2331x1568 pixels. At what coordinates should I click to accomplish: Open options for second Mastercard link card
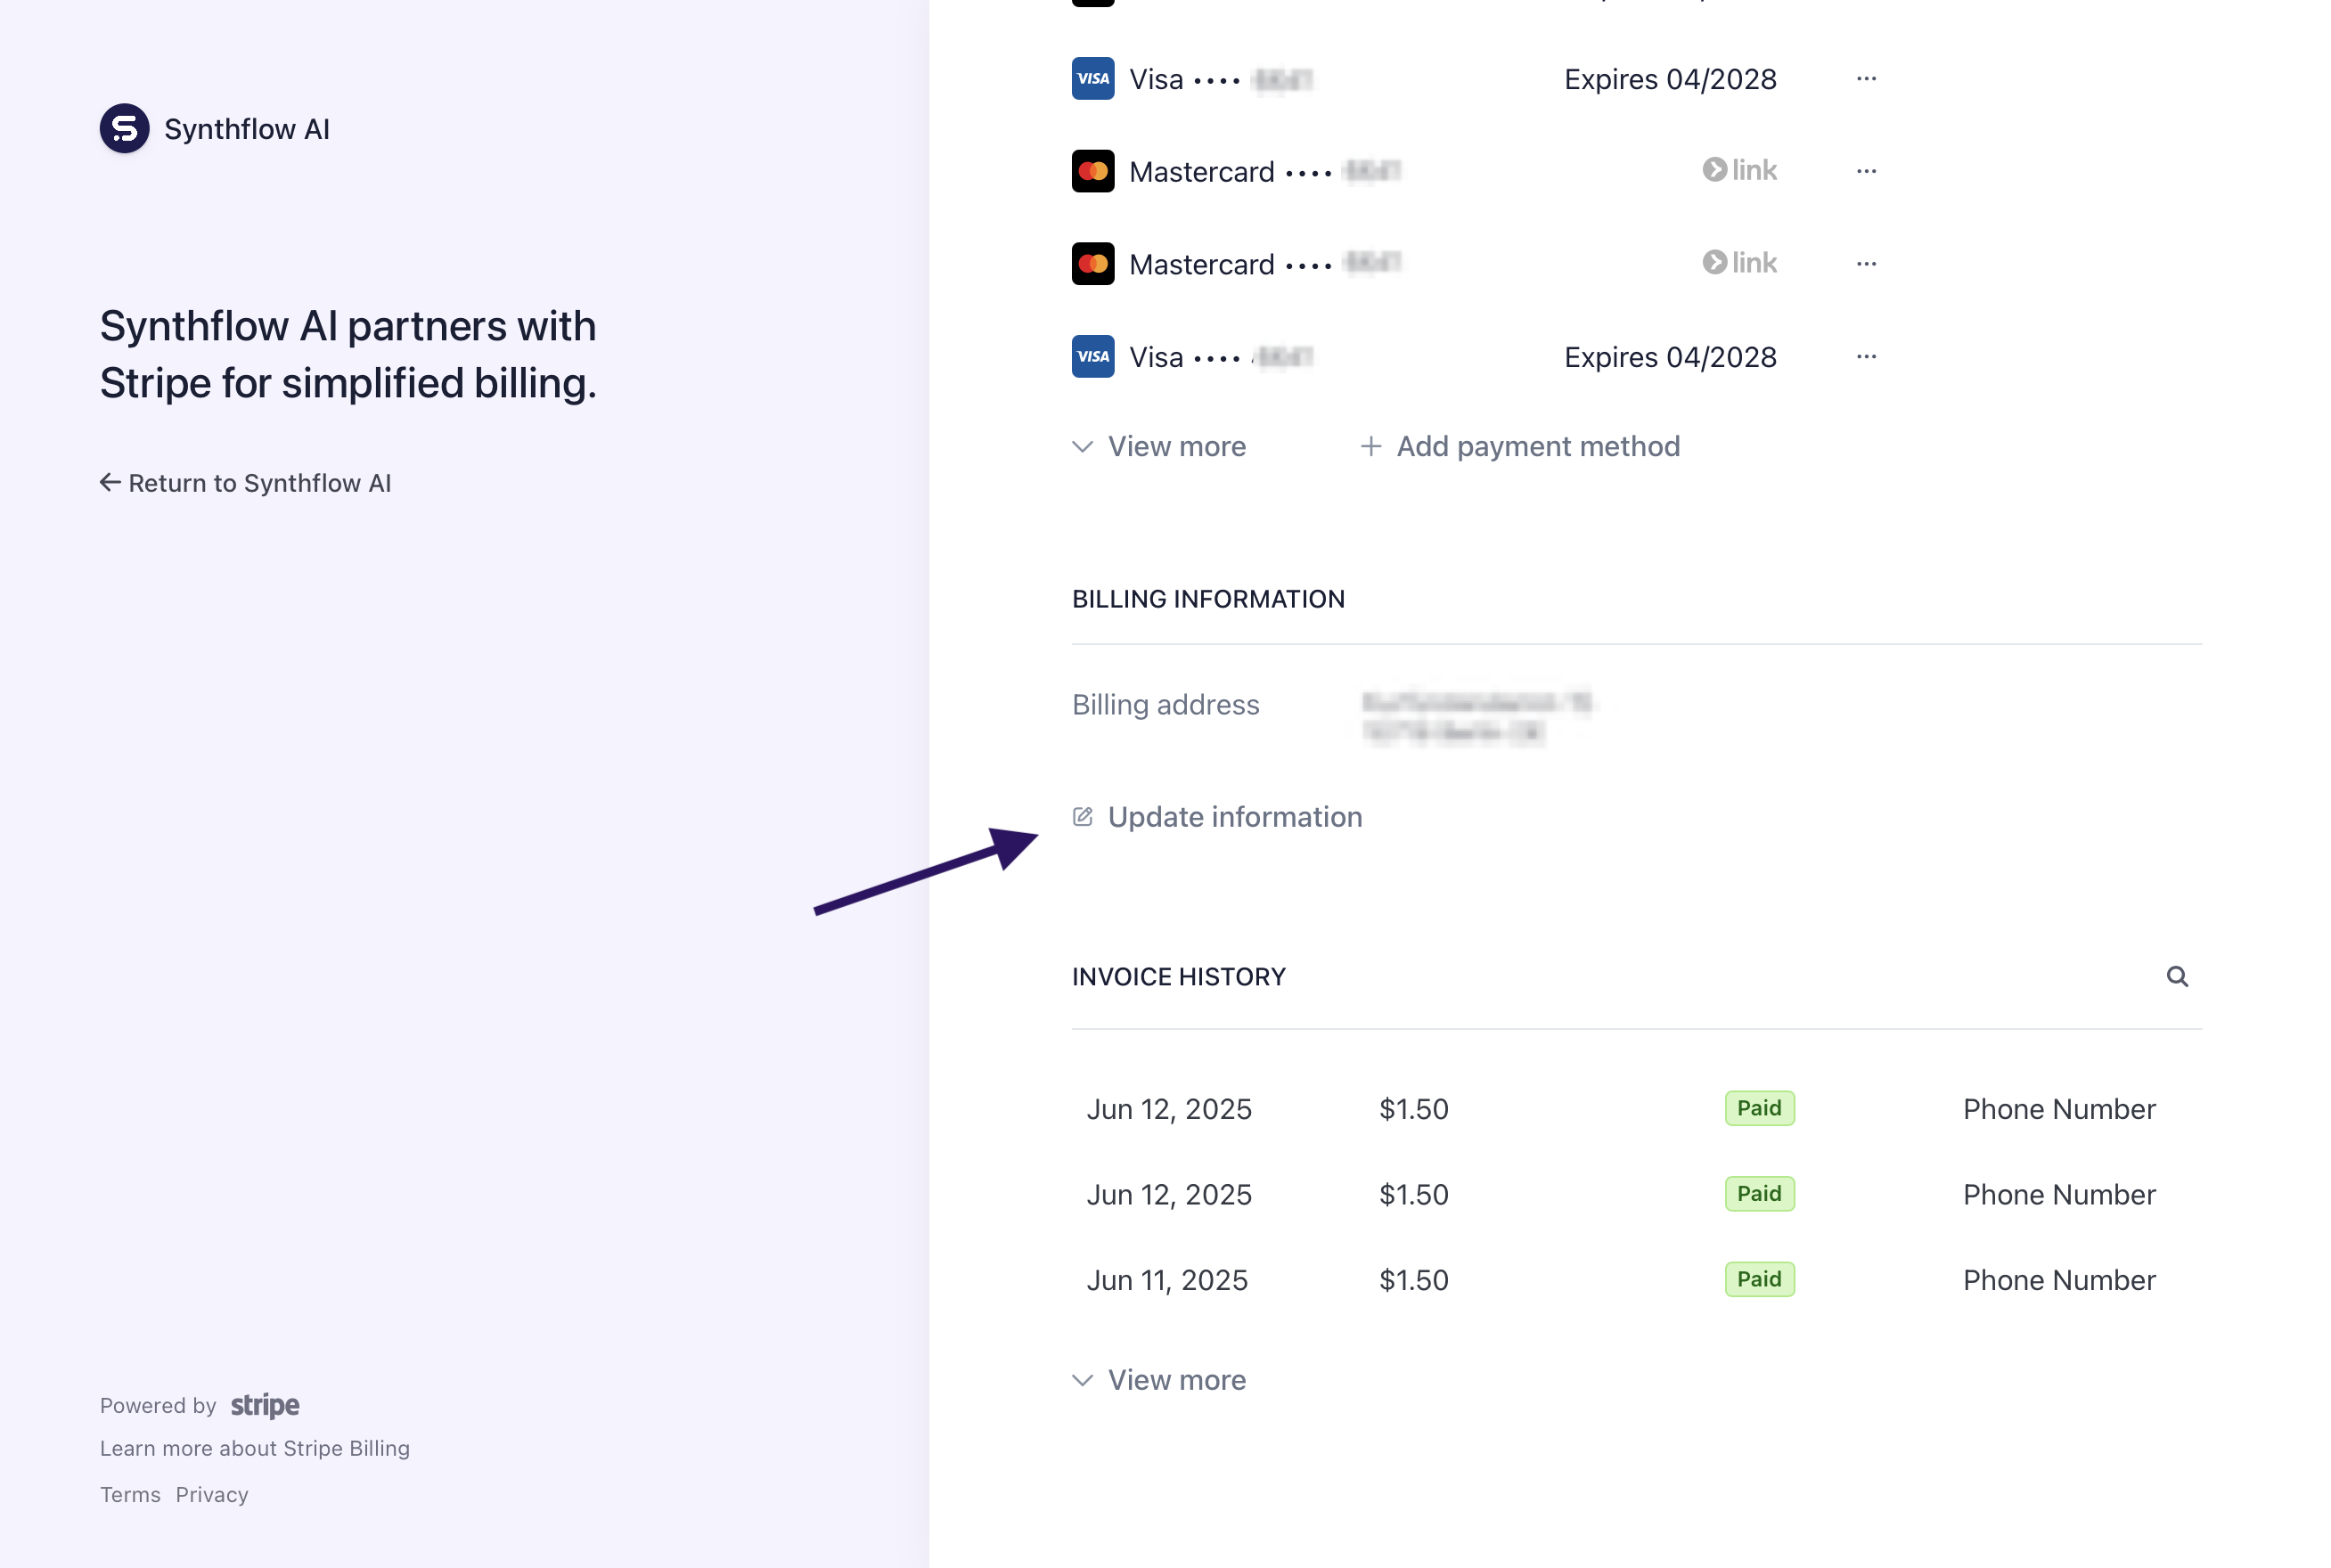click(x=1865, y=264)
